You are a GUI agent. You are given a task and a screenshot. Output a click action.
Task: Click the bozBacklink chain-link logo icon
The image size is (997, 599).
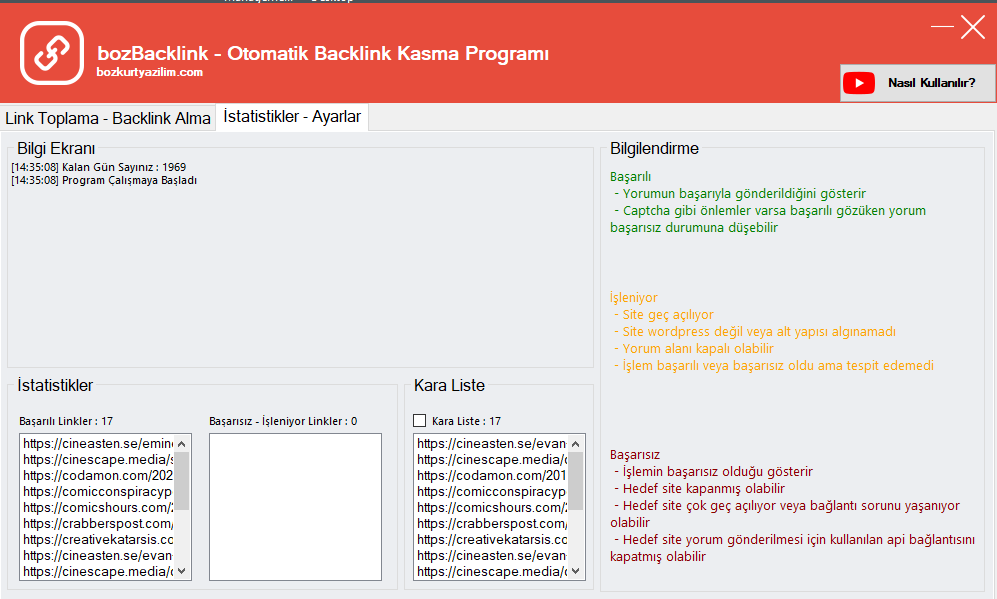(x=52, y=53)
